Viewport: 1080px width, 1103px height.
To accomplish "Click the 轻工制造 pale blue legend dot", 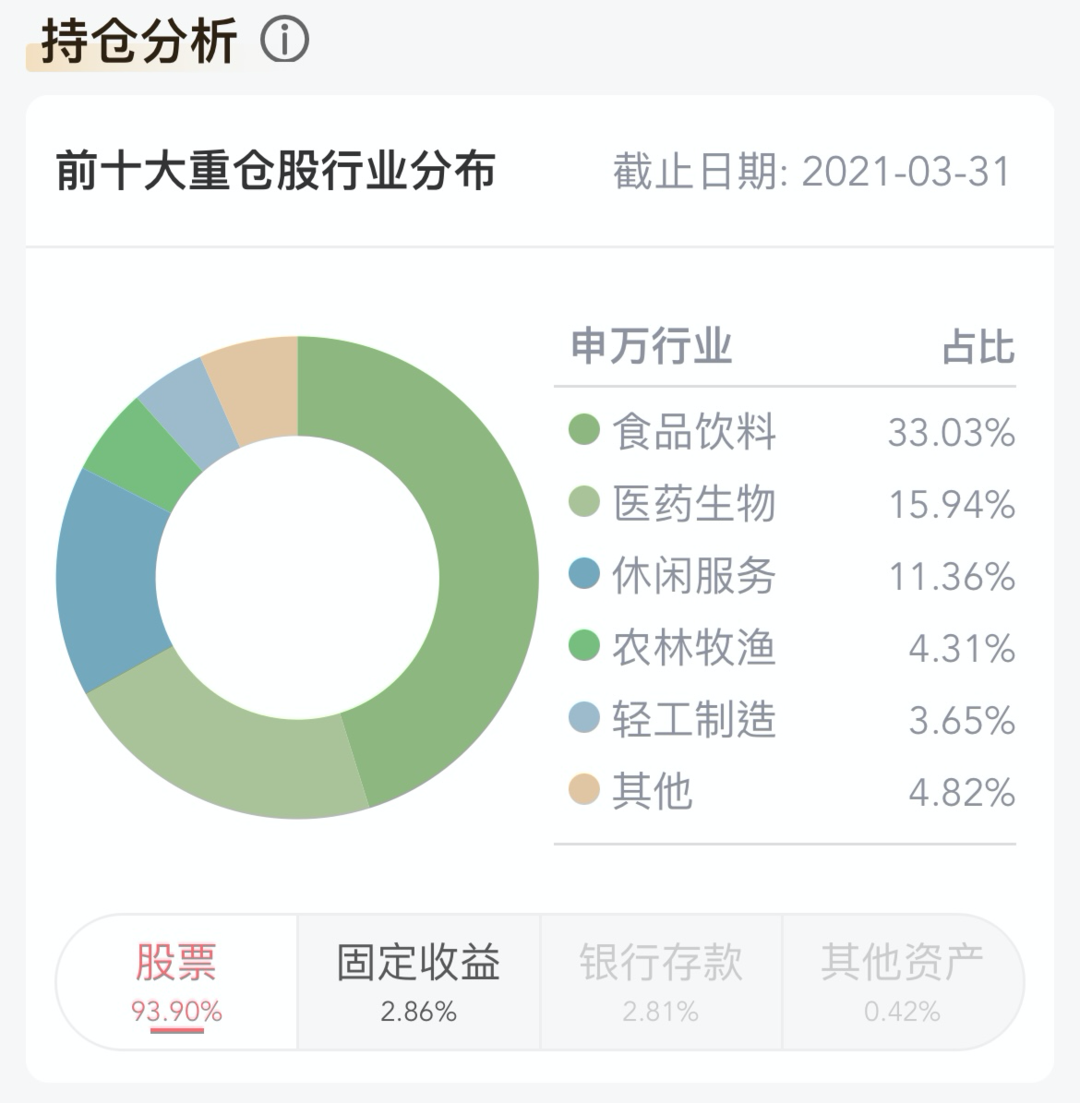I will coord(584,718).
